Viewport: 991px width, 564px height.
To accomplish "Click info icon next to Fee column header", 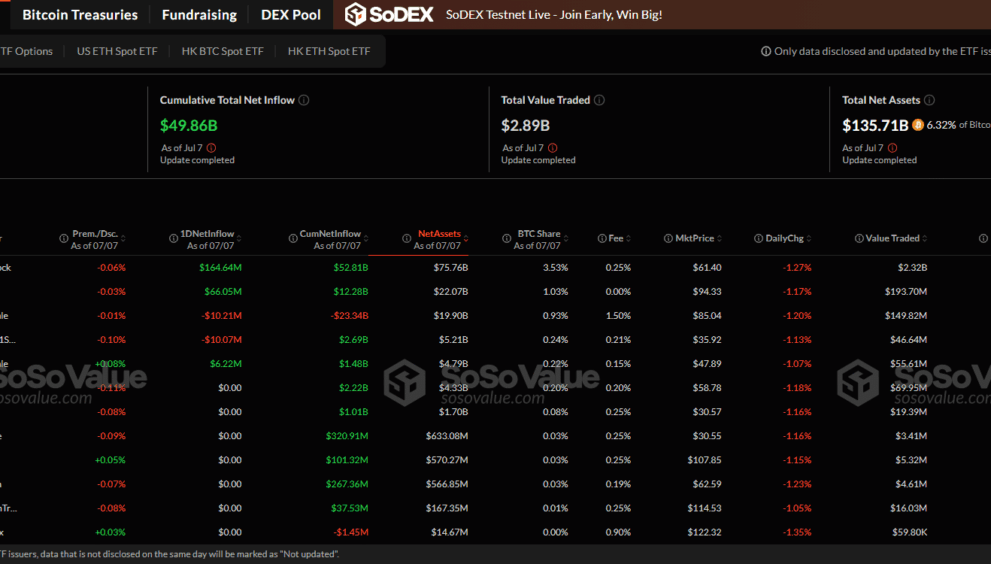I will 602,238.
